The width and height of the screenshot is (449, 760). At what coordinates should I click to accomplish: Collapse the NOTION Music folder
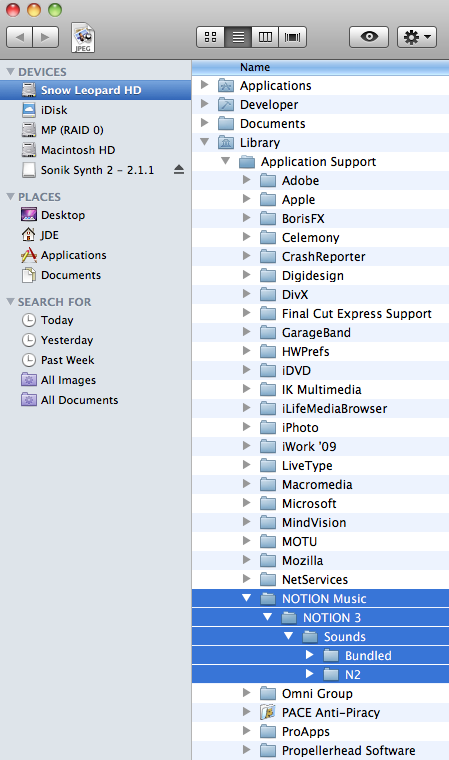coord(247,598)
